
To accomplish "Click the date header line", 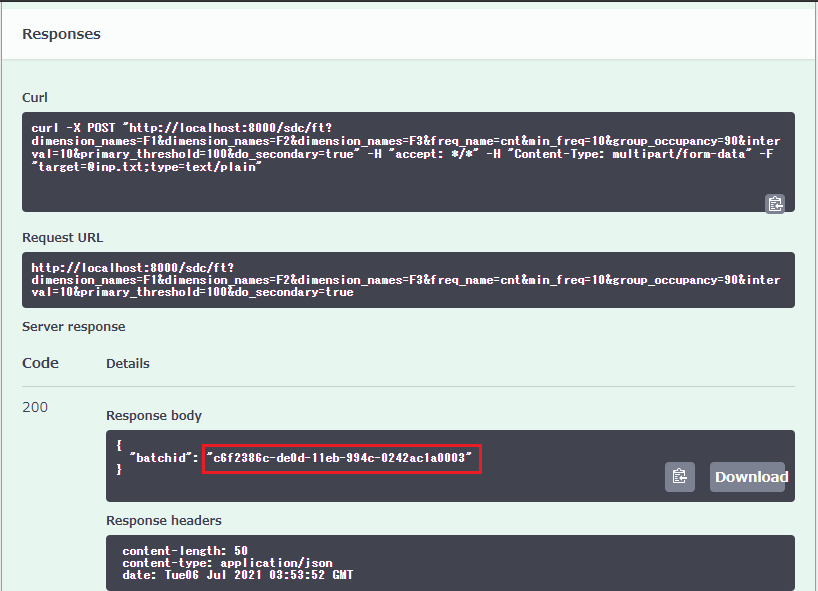I will [237, 575].
